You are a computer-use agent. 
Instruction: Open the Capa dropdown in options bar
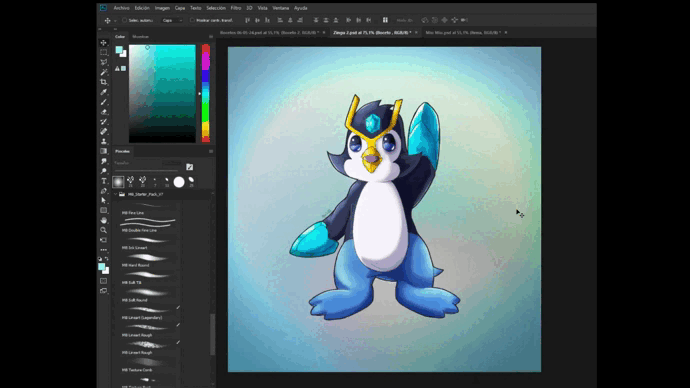(x=172, y=20)
